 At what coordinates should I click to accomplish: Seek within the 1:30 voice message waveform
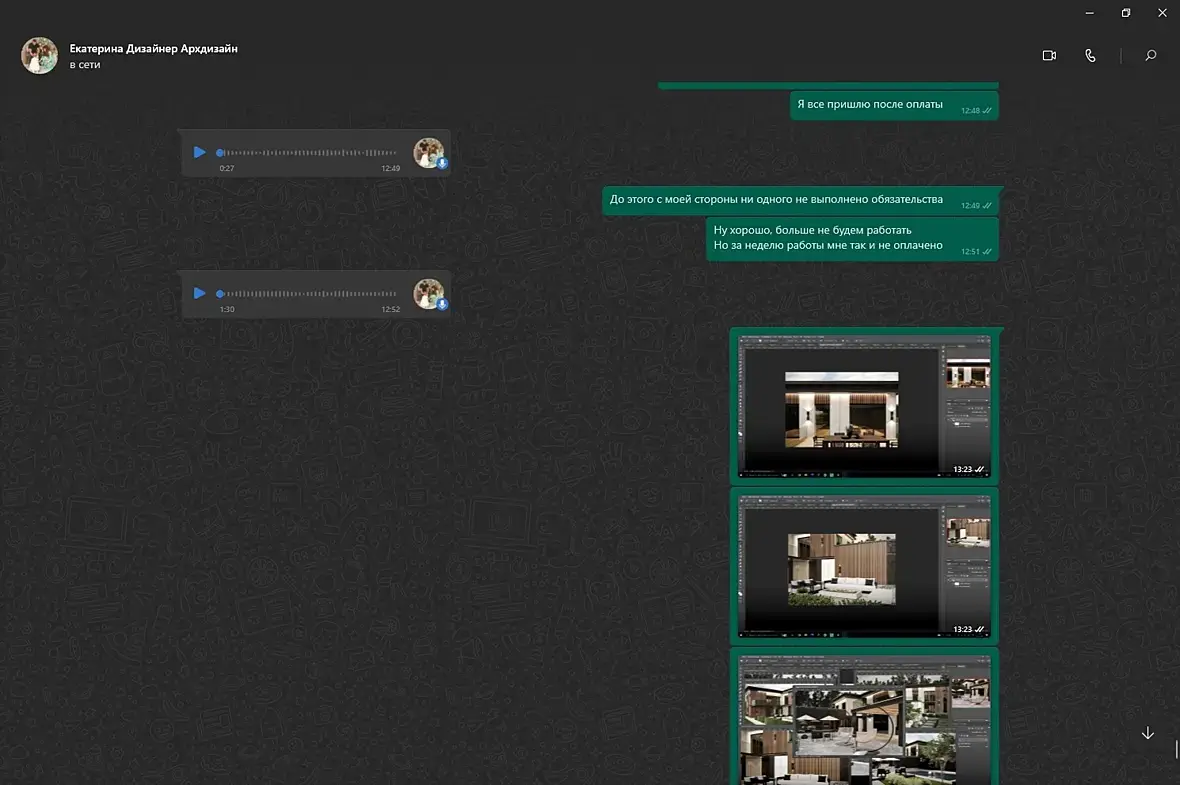(x=307, y=294)
